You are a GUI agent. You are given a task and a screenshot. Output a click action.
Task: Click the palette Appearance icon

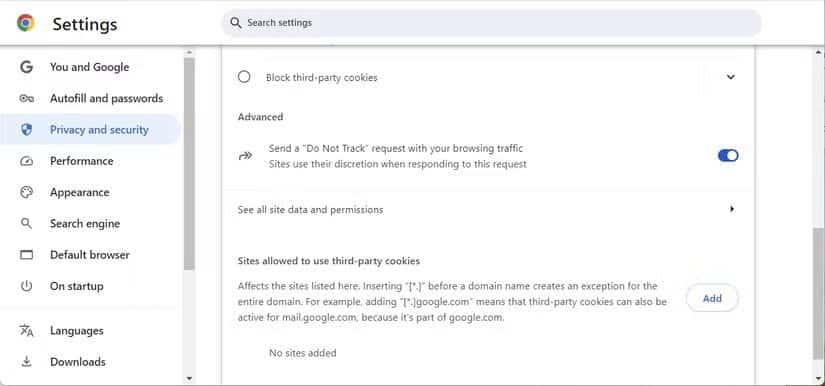(x=26, y=192)
